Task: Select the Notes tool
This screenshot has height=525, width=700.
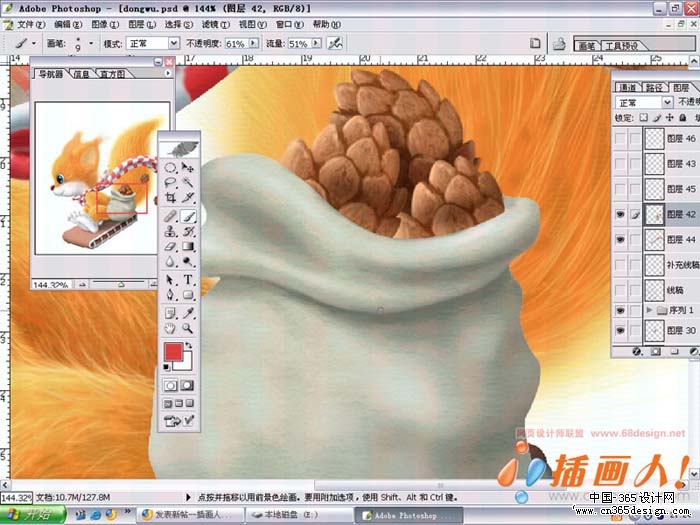Action: pos(170,313)
